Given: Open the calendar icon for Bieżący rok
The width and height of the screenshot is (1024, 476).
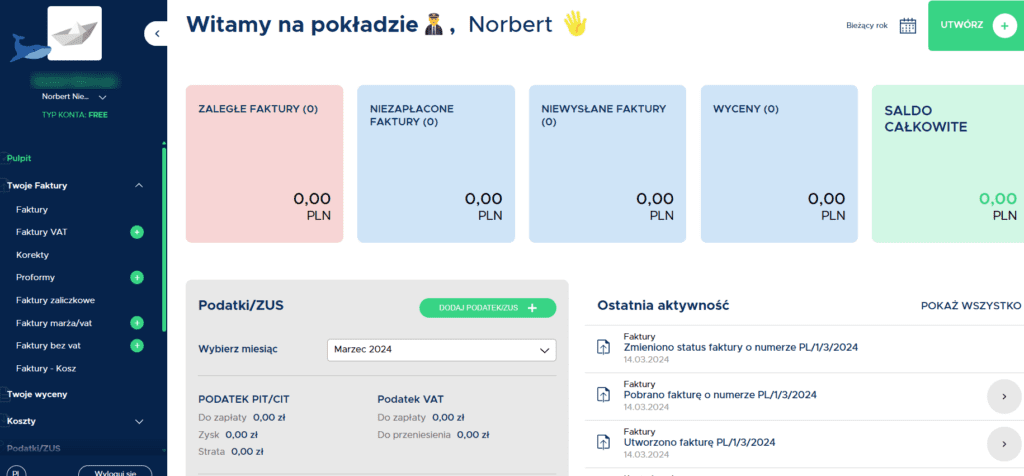Looking at the screenshot, I should (908, 26).
